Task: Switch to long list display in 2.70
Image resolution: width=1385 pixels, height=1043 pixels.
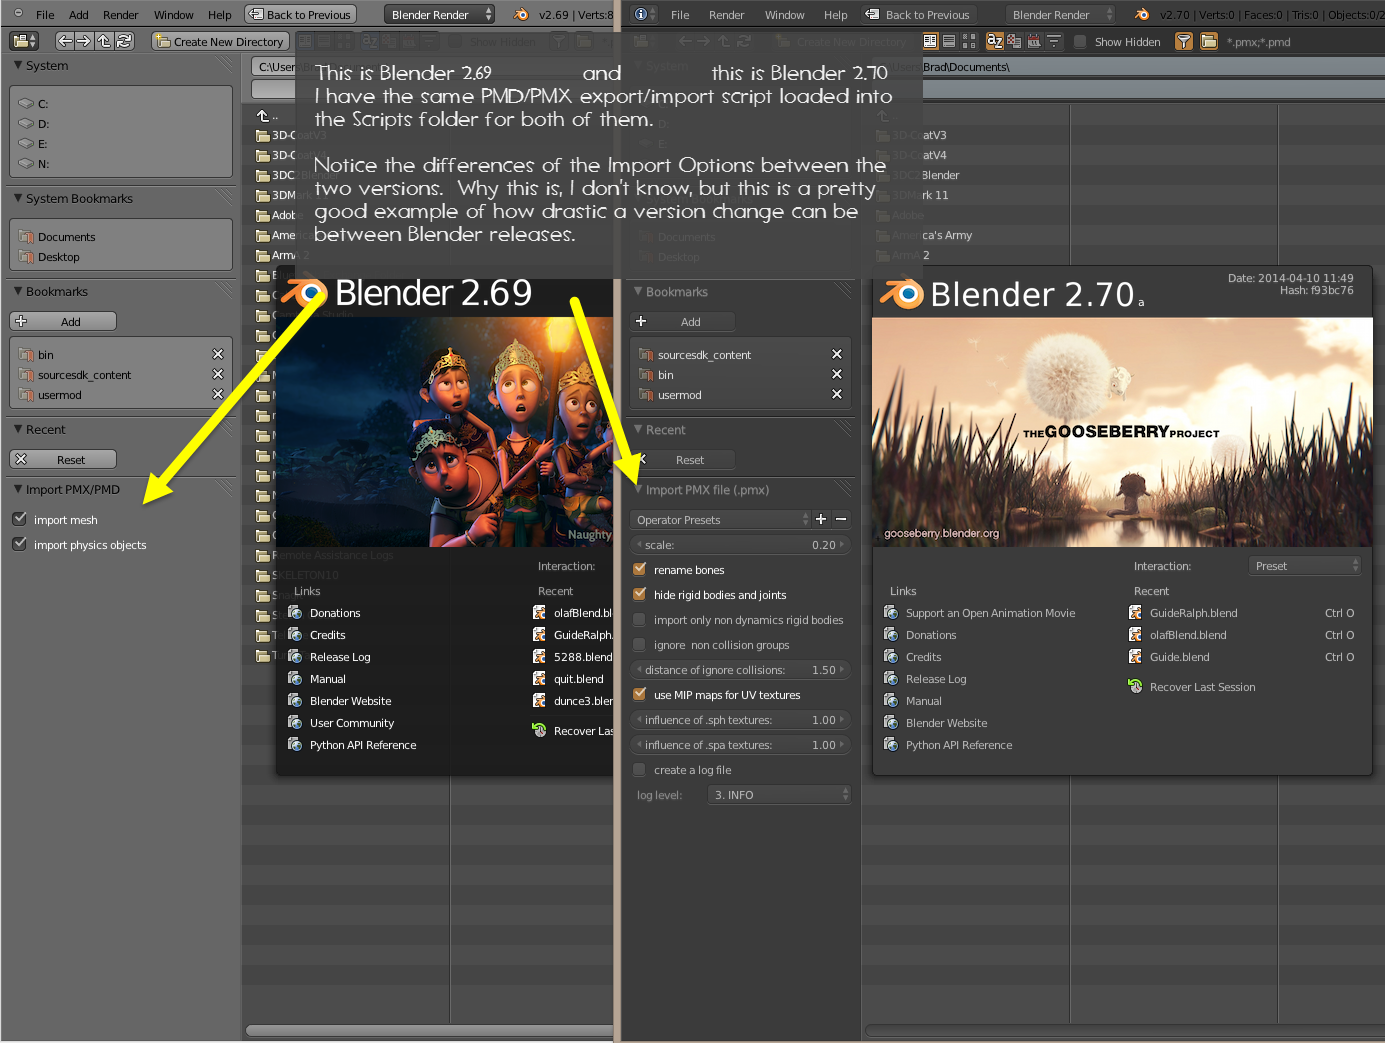Action: point(949,41)
